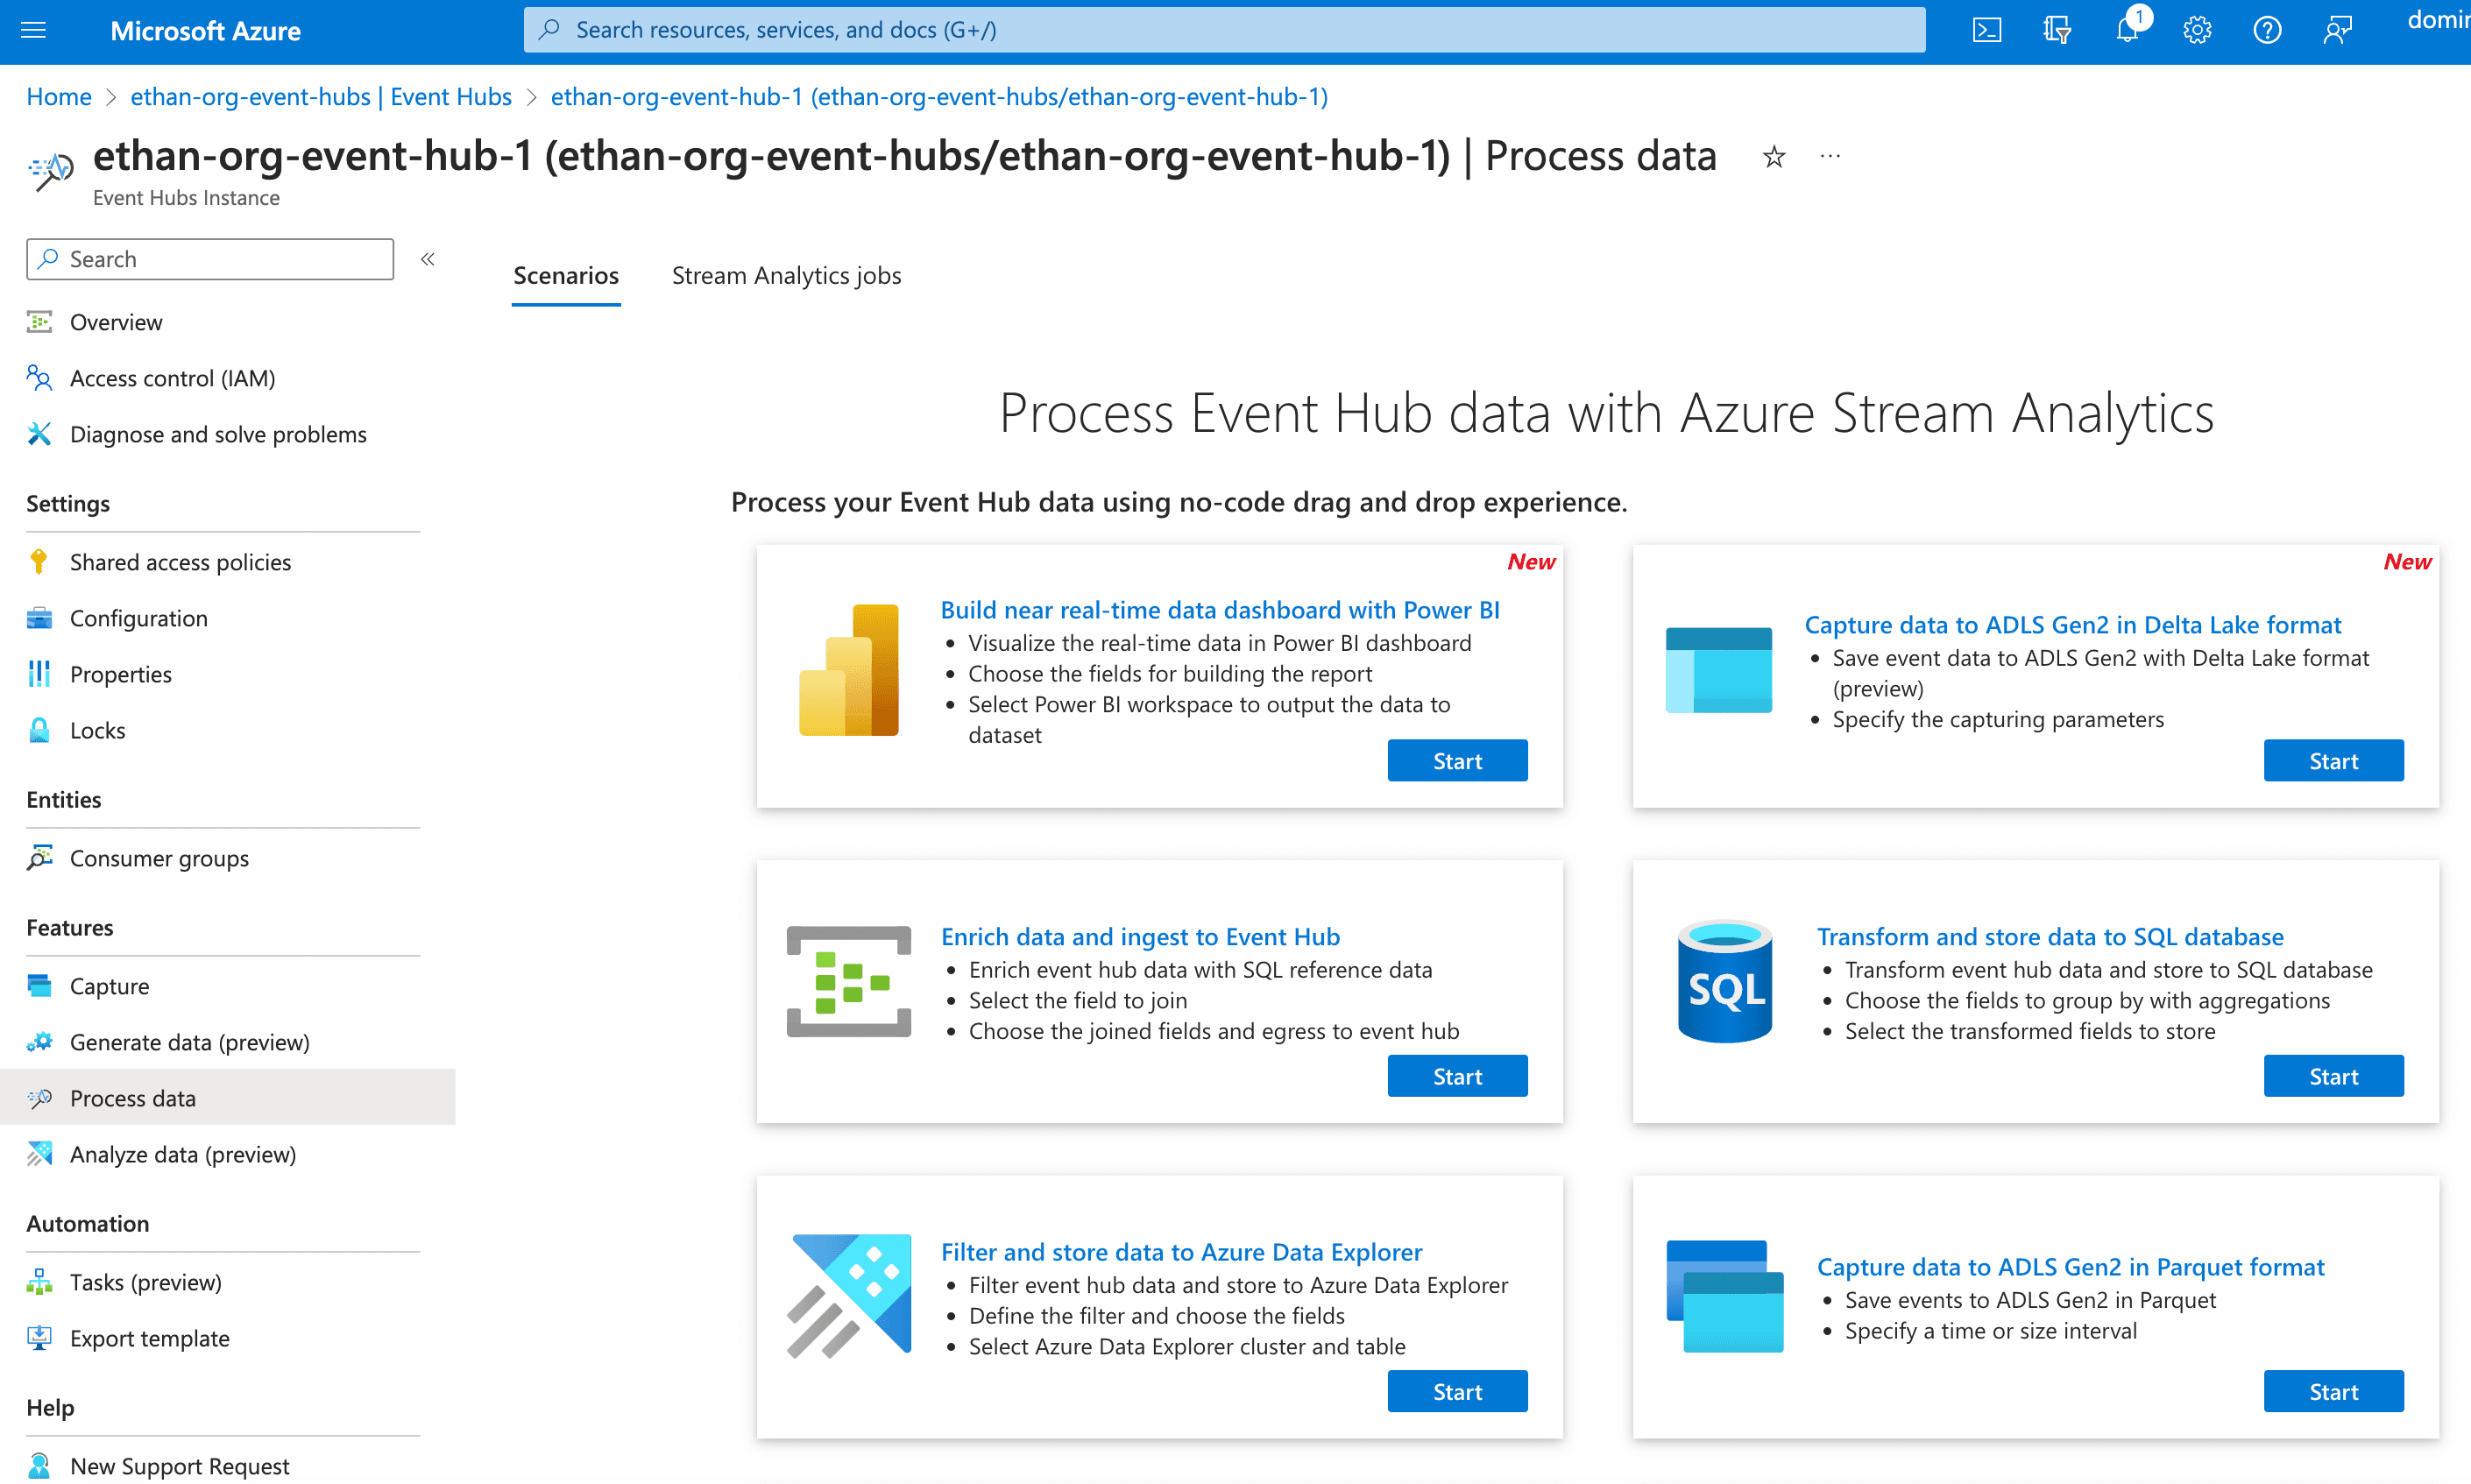The image size is (2471, 1484).
Task: Start the Azure Data Explorer filter scenario
Action: [1457, 1392]
